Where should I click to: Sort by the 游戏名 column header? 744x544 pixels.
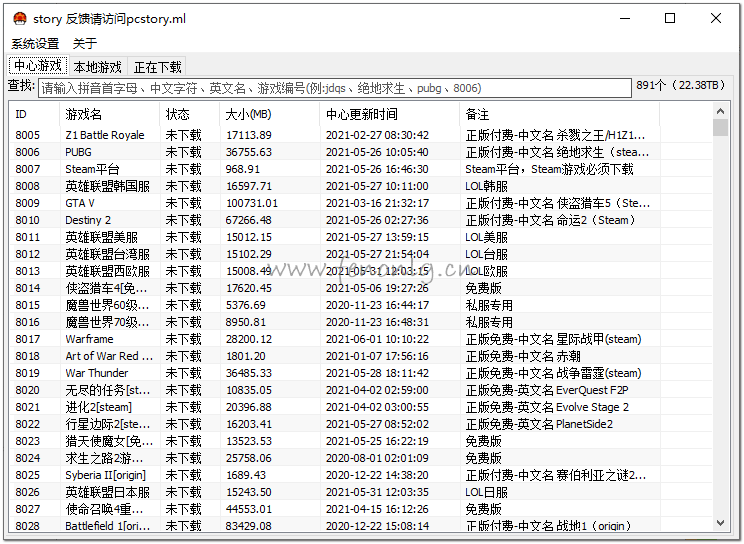pyautogui.click(x=110, y=114)
